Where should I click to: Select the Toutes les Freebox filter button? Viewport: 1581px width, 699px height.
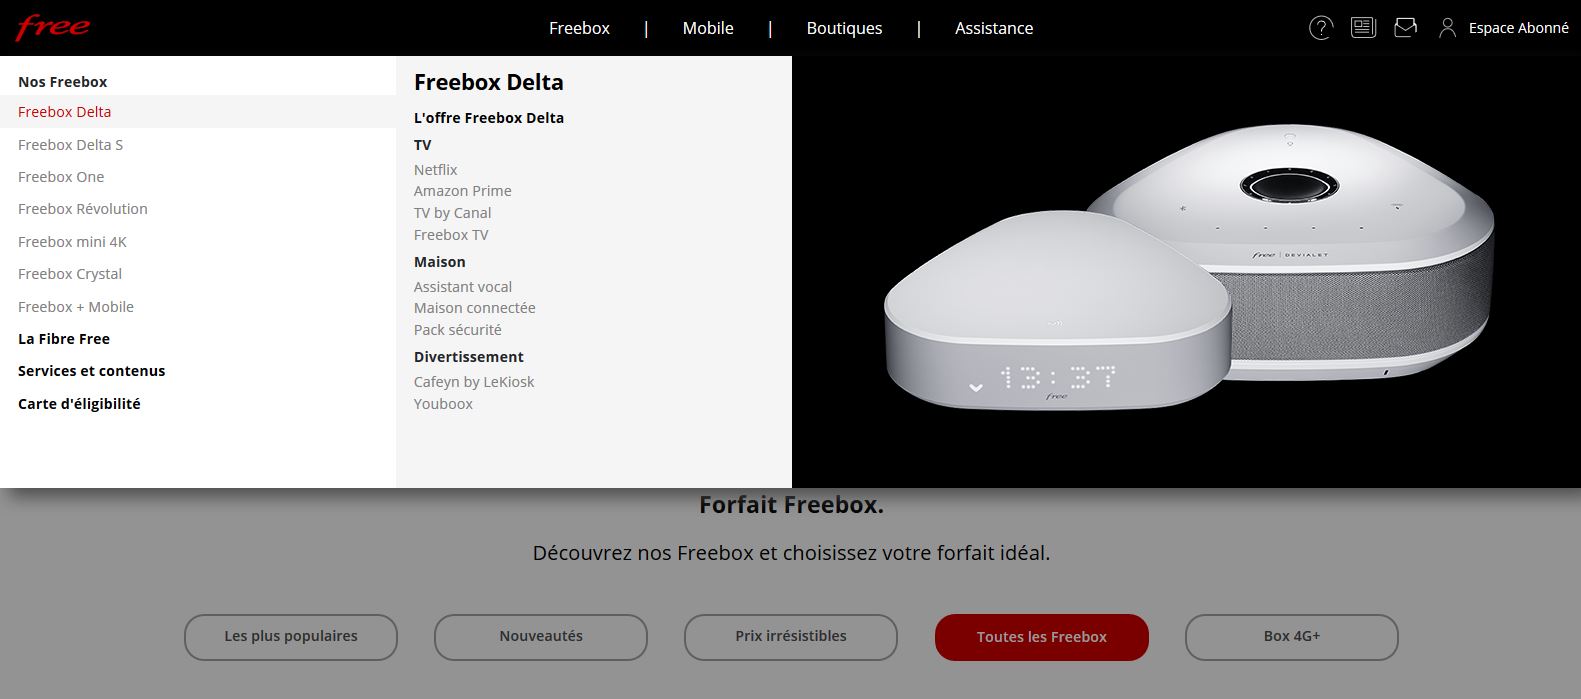(1041, 637)
